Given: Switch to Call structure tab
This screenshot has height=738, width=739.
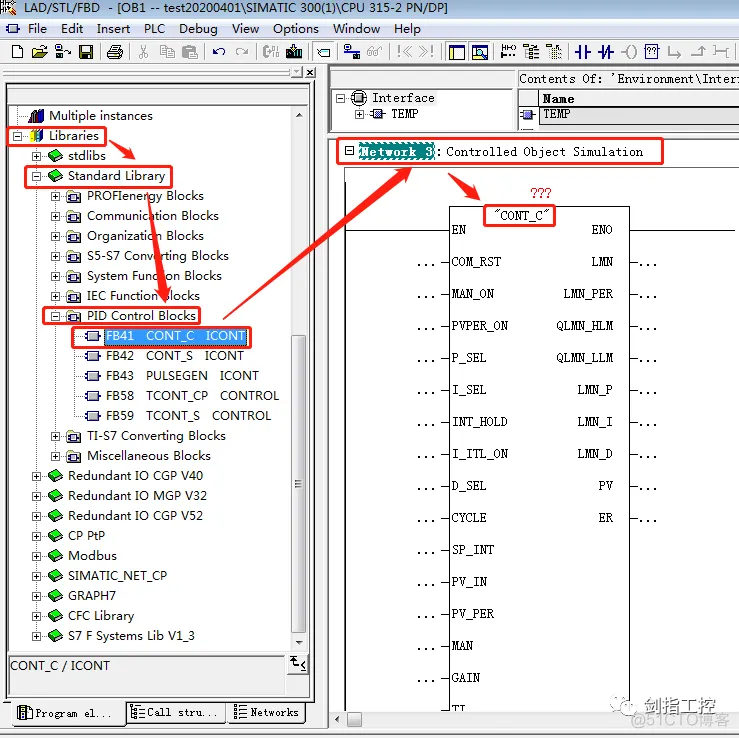Looking at the screenshot, I should (x=175, y=713).
